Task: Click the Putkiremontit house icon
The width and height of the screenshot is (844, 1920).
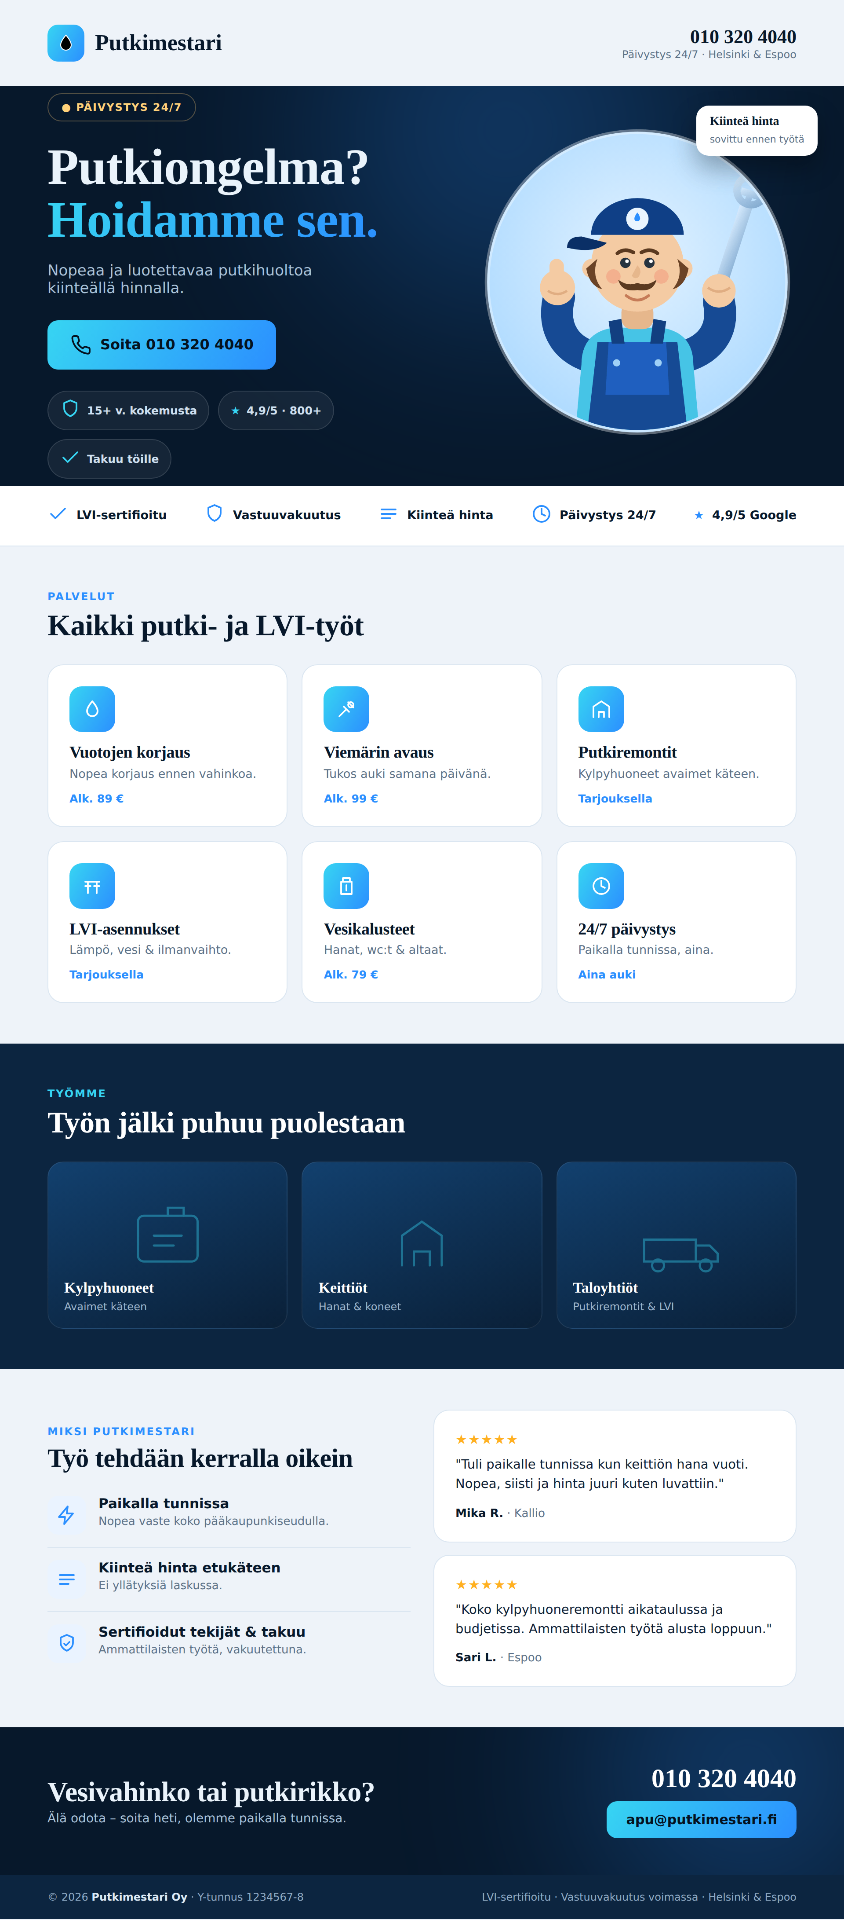Action: [x=601, y=709]
